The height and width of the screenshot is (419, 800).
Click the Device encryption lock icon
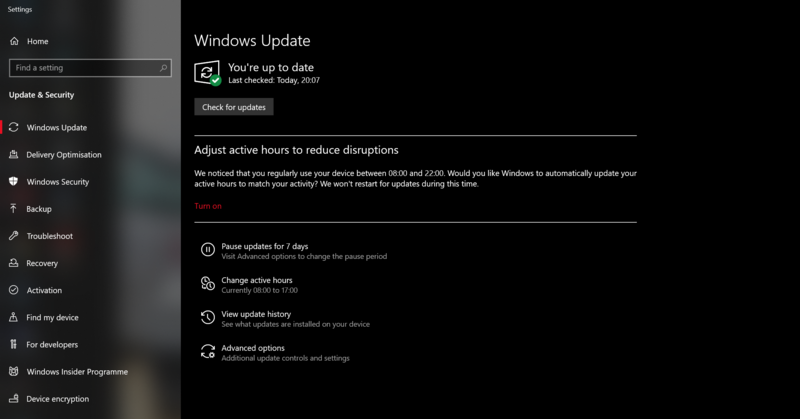(14, 399)
